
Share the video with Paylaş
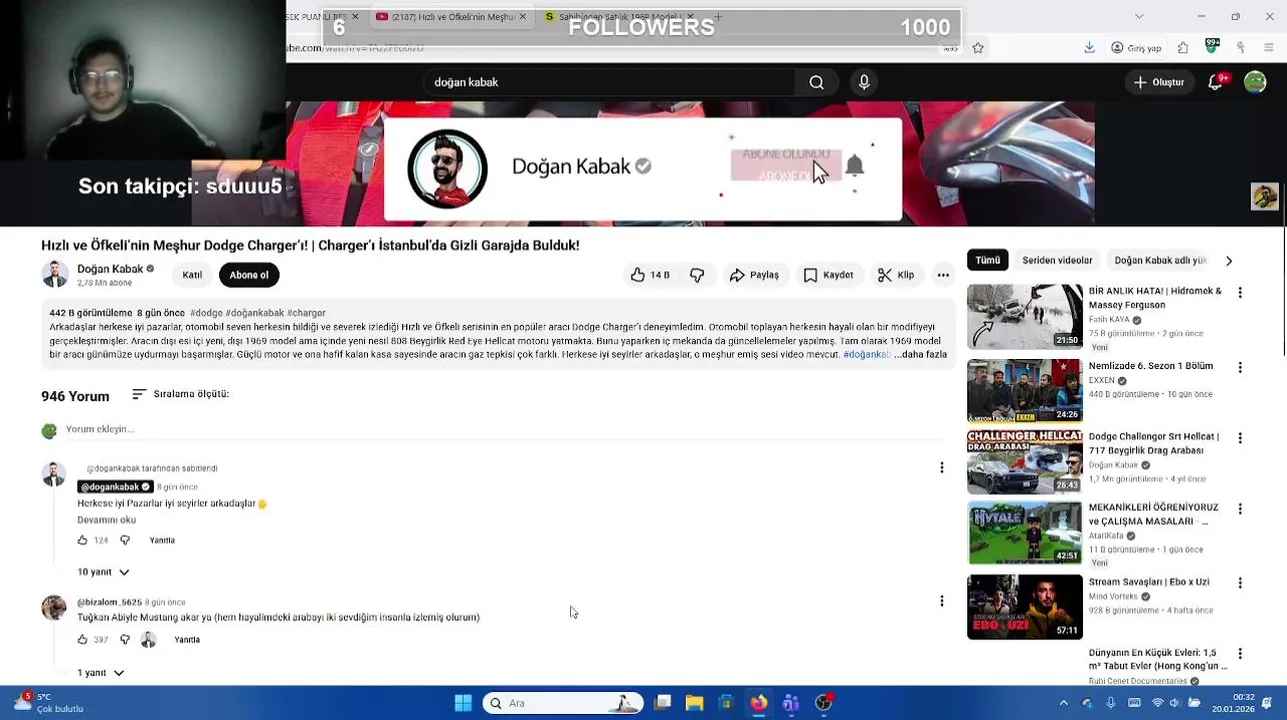(754, 275)
